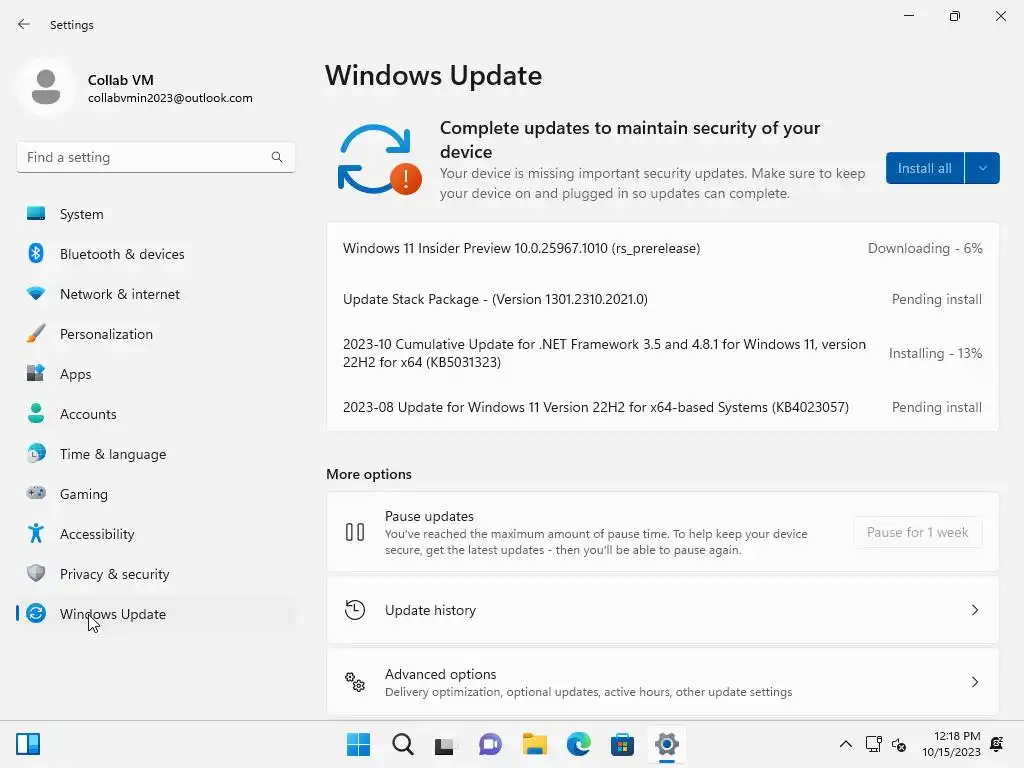Click the back arrow in Settings
The image size is (1024, 768).
(x=24, y=24)
